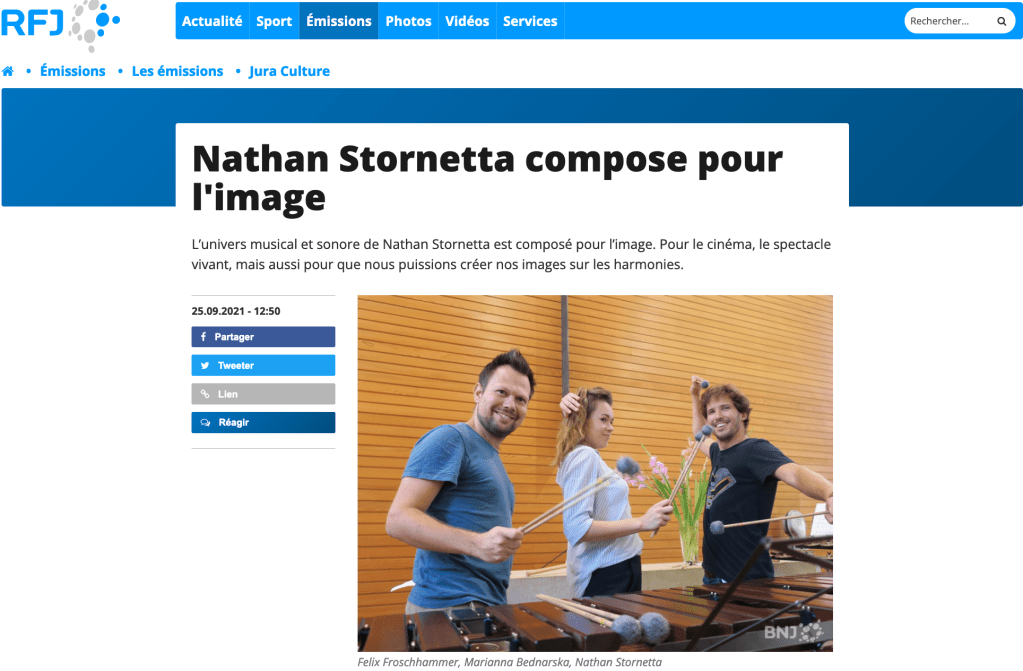
Task: Click the search magnifier icon
Action: coord(1001,22)
